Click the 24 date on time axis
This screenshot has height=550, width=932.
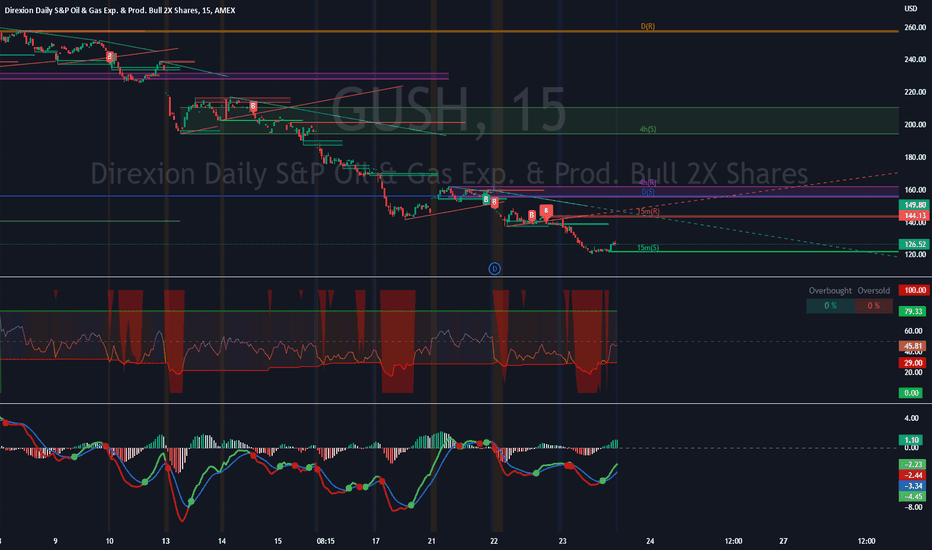(650, 541)
